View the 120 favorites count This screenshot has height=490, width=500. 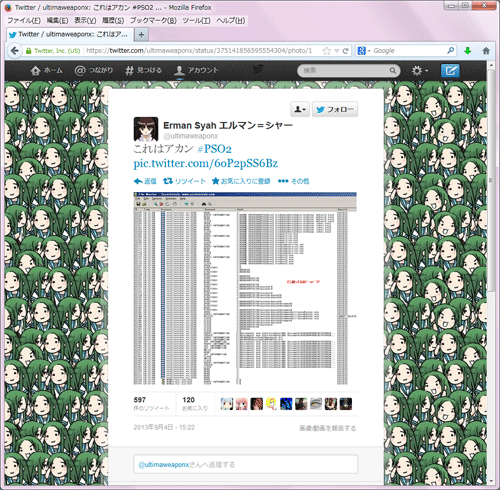195,404
